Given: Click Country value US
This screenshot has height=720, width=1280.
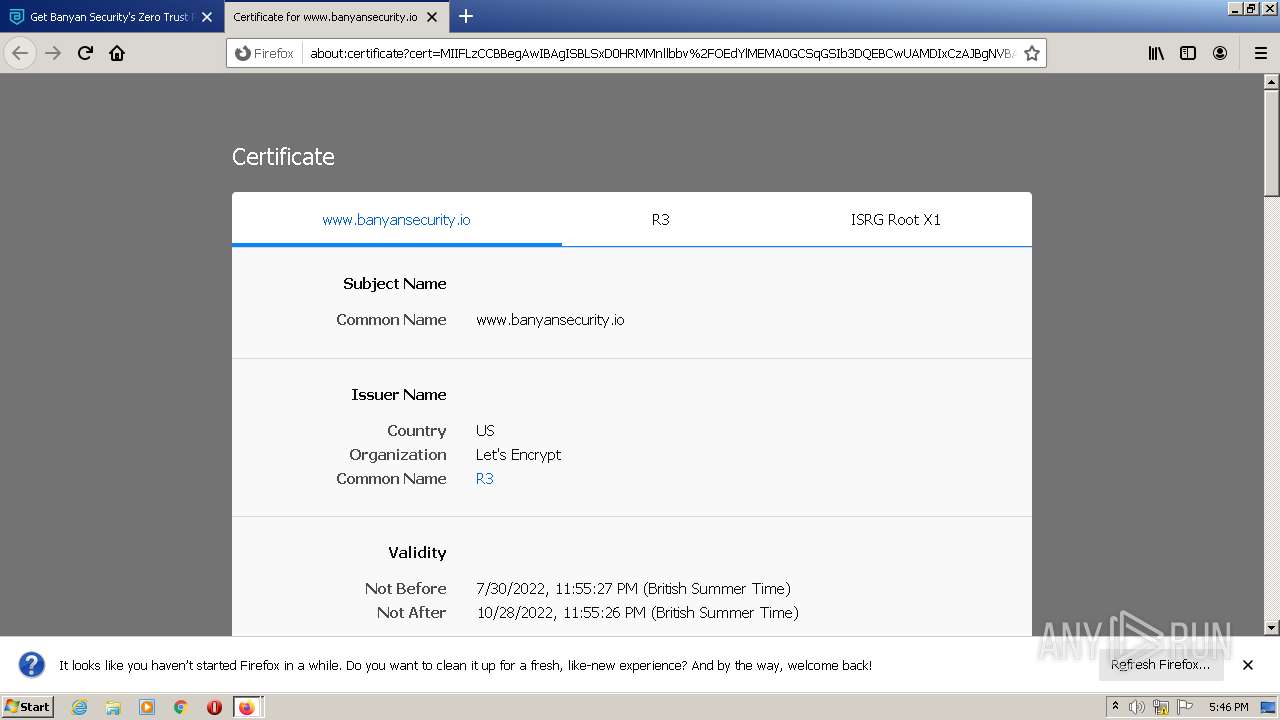Looking at the screenshot, I should [485, 431].
